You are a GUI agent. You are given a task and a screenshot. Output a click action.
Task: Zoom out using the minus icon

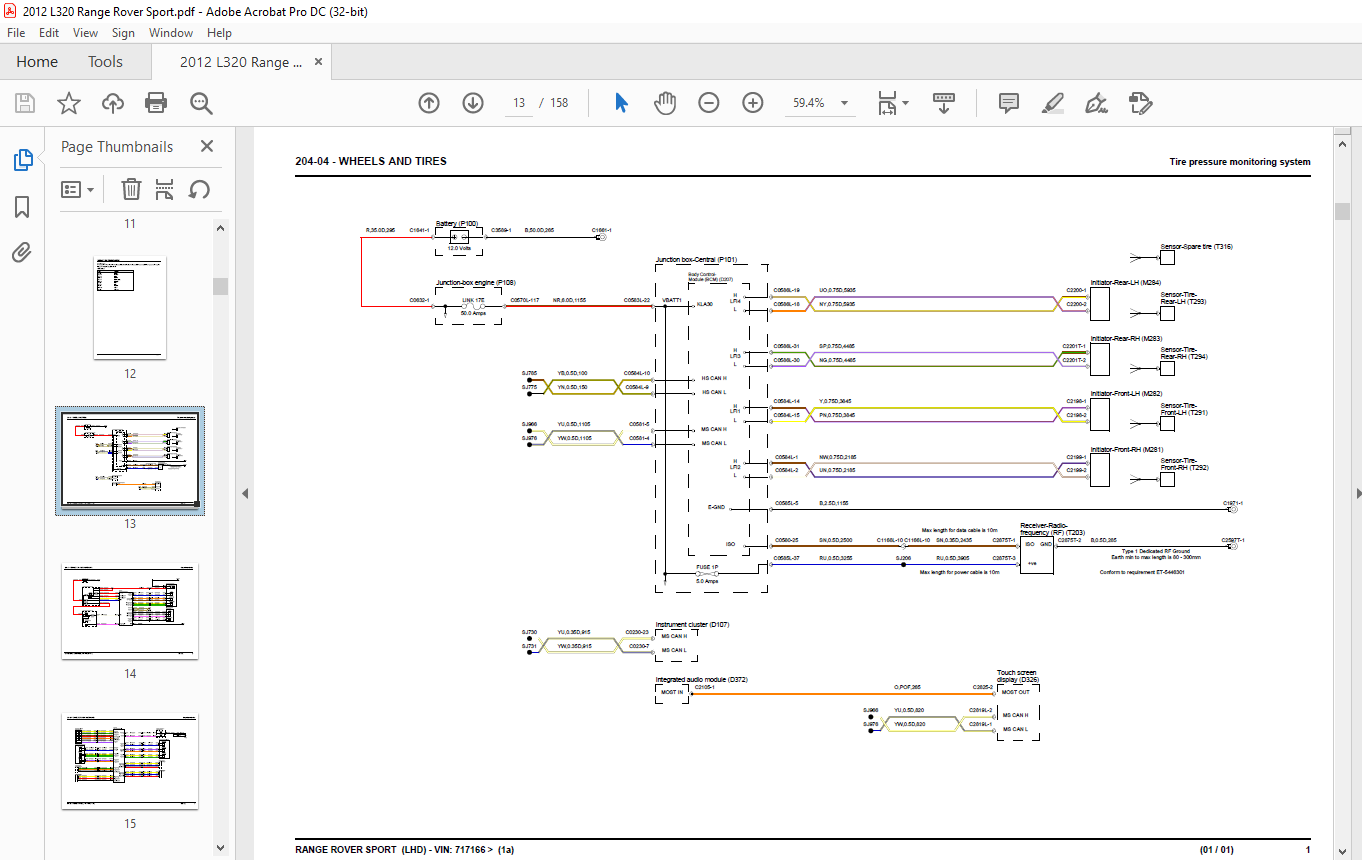coord(709,103)
